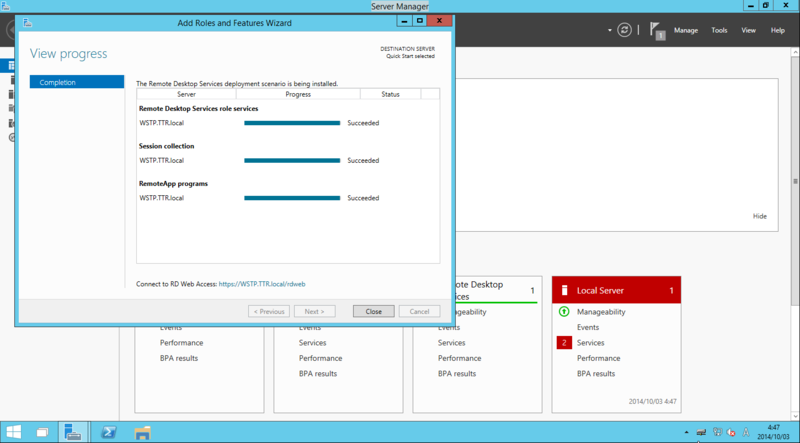
Task: Open the Help menu
Action: click(x=778, y=31)
